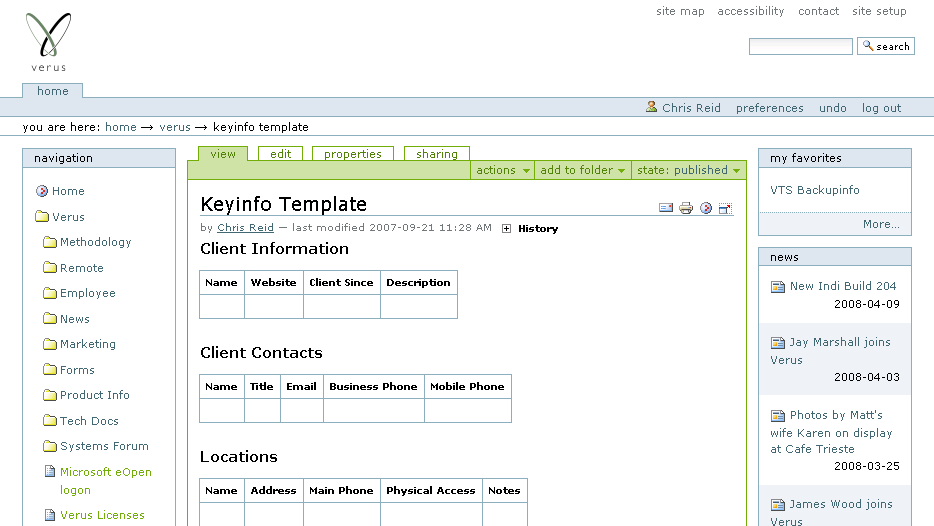Toggle full screen mode icon
The height and width of the screenshot is (526, 934).
(726, 208)
